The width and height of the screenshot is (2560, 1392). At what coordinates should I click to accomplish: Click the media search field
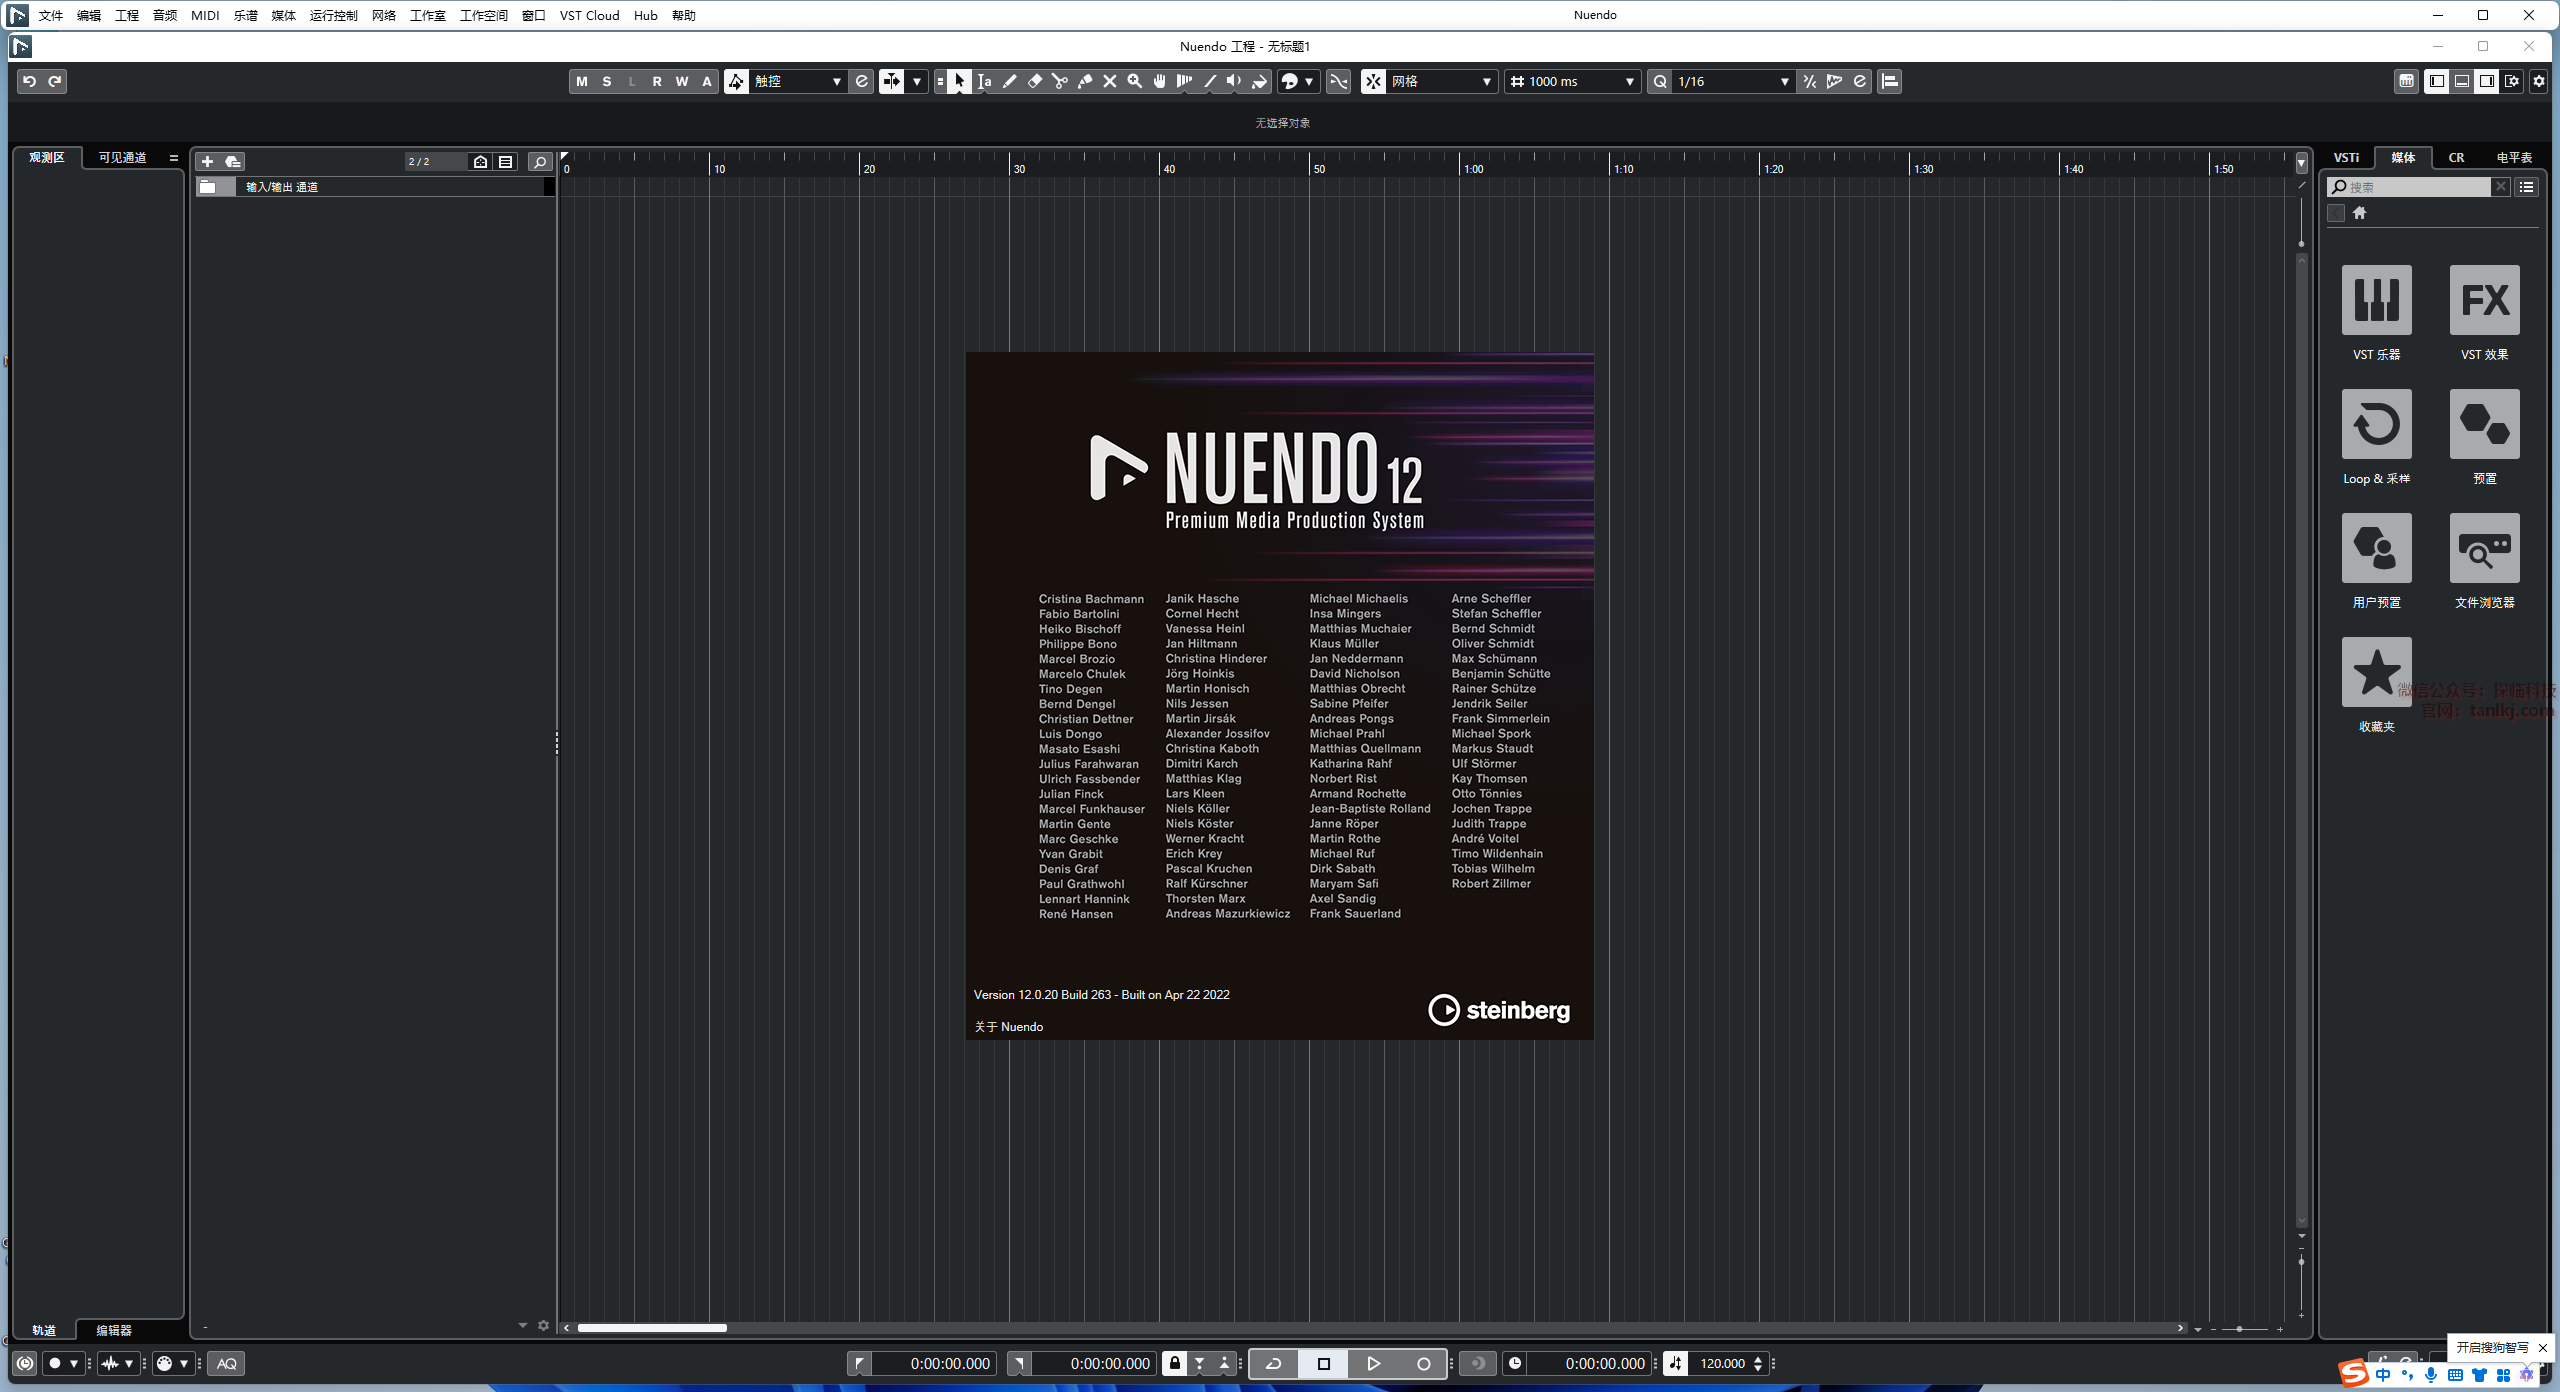[x=2415, y=187]
